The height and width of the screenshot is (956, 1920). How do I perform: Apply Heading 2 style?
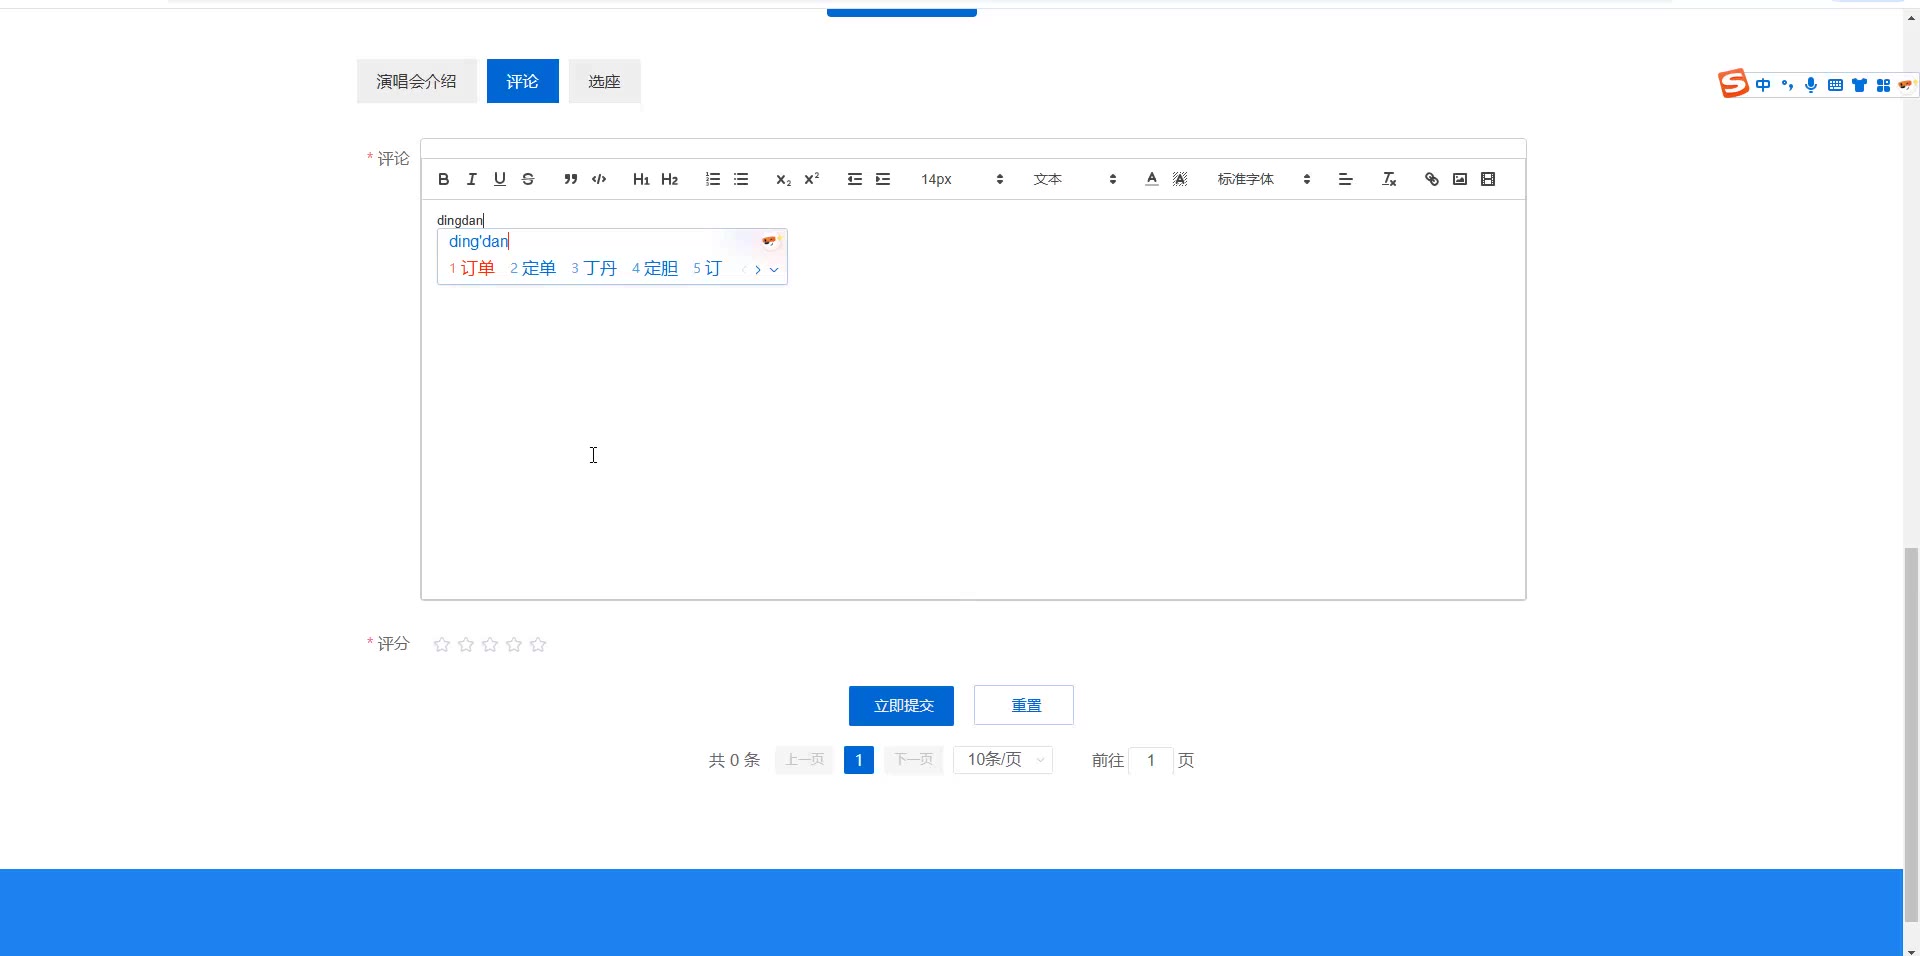point(670,179)
